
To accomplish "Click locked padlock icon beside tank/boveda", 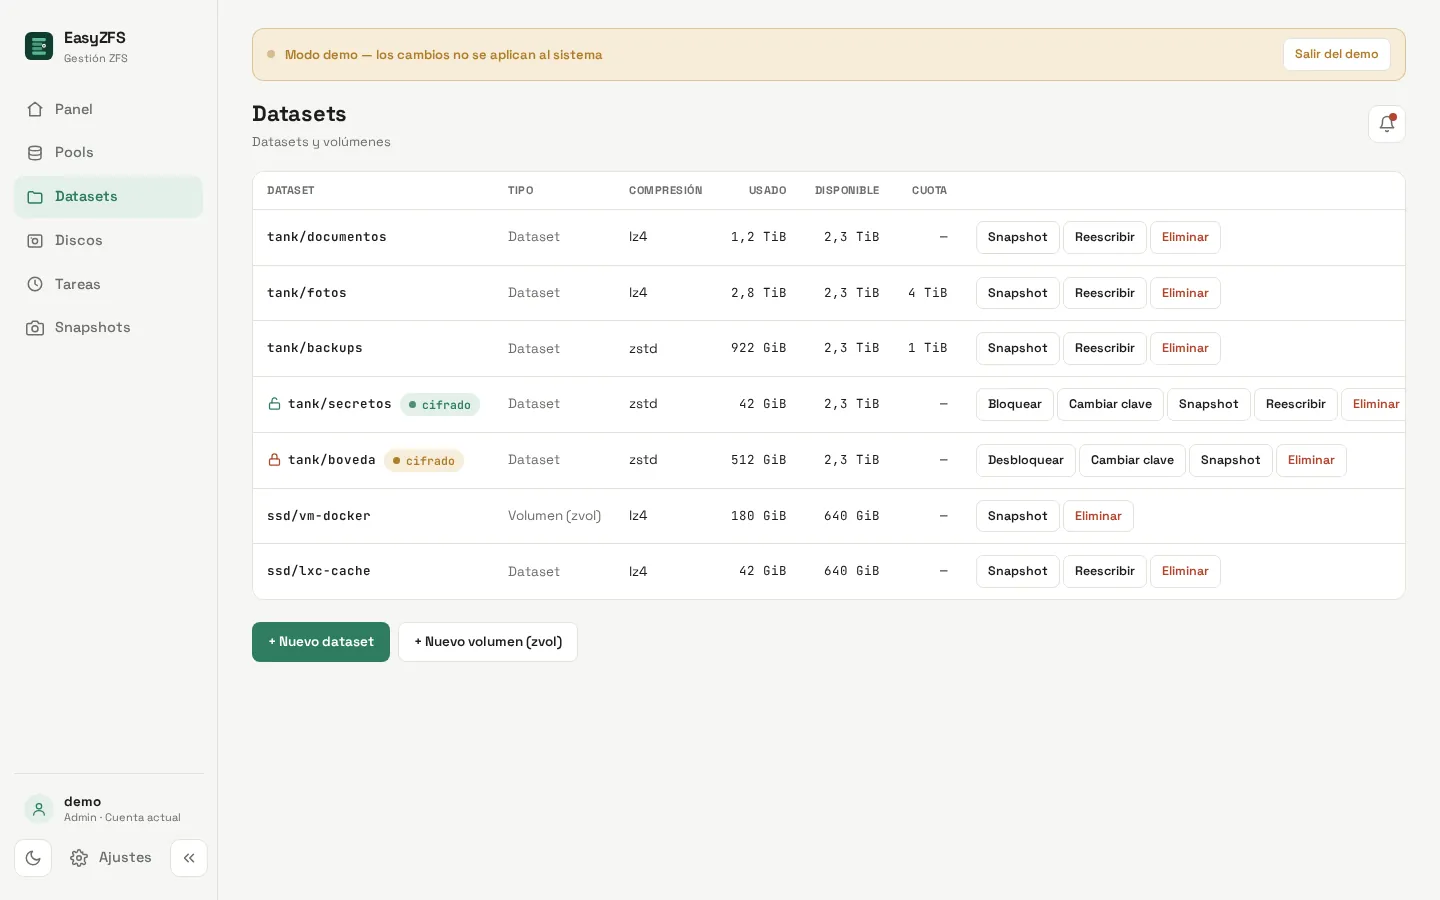I will pos(274,460).
